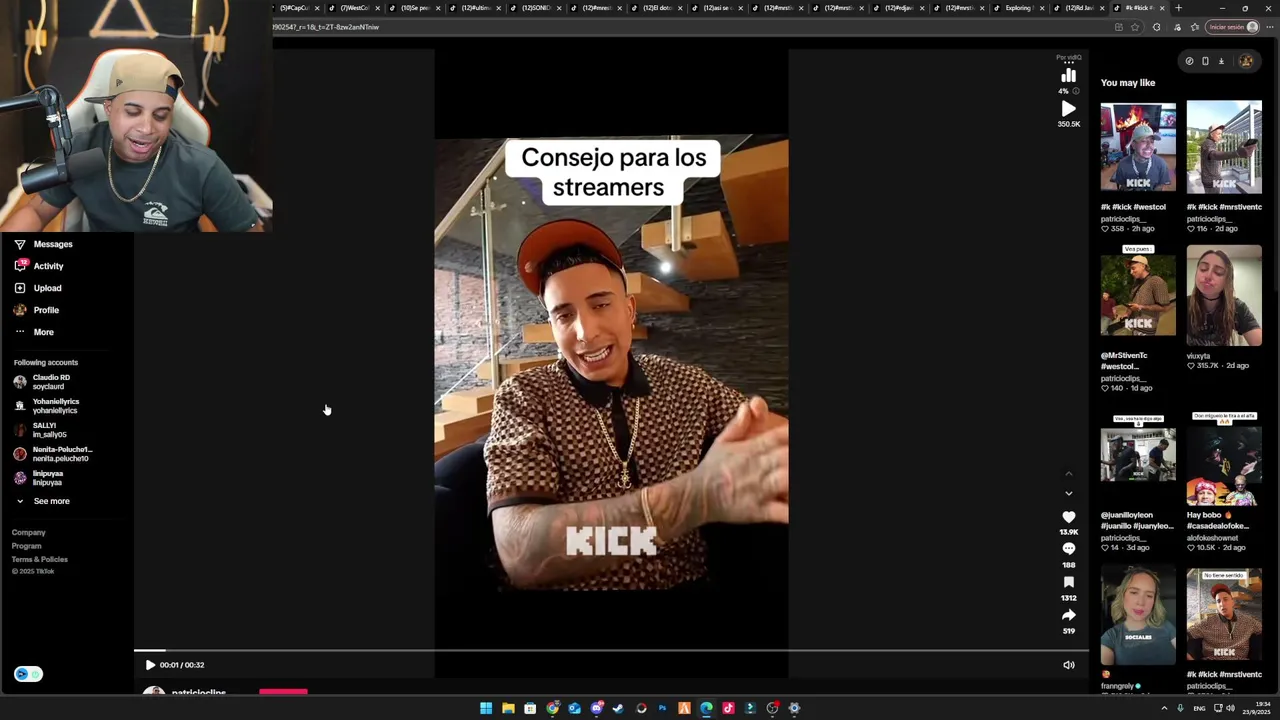Viewport: 1280px width, 720px height.
Task: Open linipuyaa followed account
Action: 38,478
